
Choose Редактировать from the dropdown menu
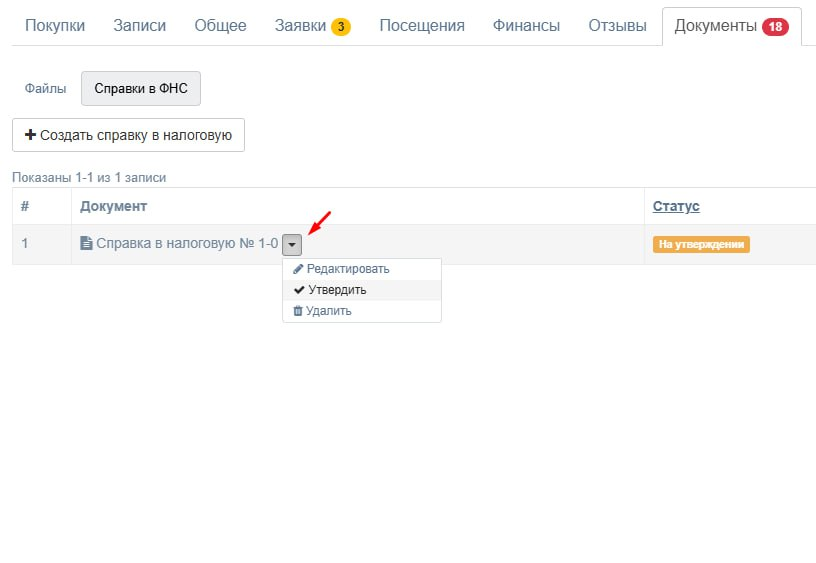point(347,269)
